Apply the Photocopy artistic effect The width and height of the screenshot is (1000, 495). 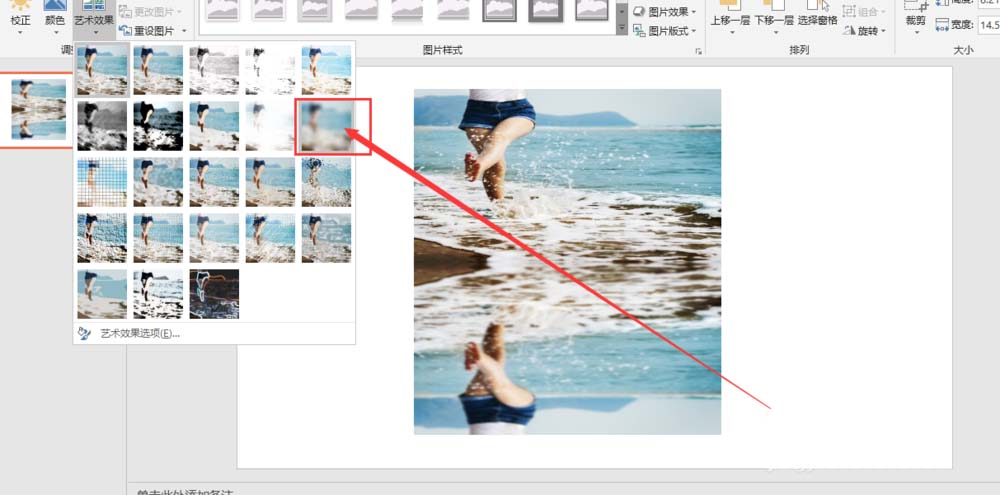[x=158, y=294]
